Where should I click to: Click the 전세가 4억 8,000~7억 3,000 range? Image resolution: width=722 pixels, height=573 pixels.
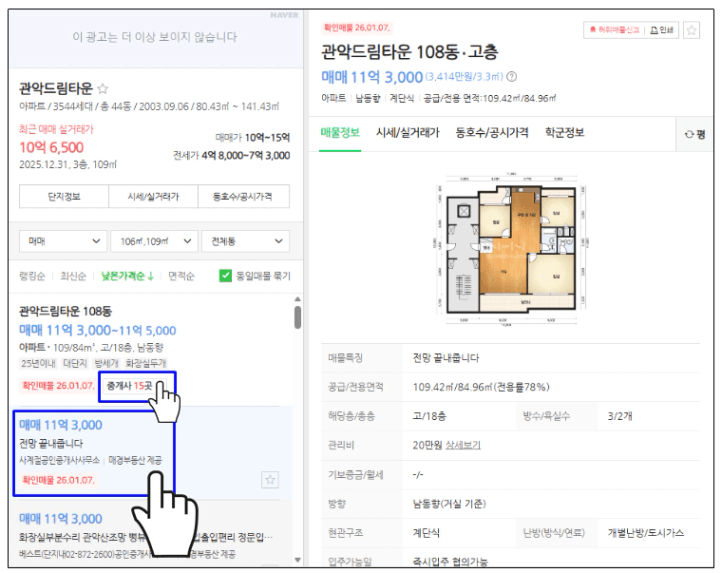click(232, 156)
